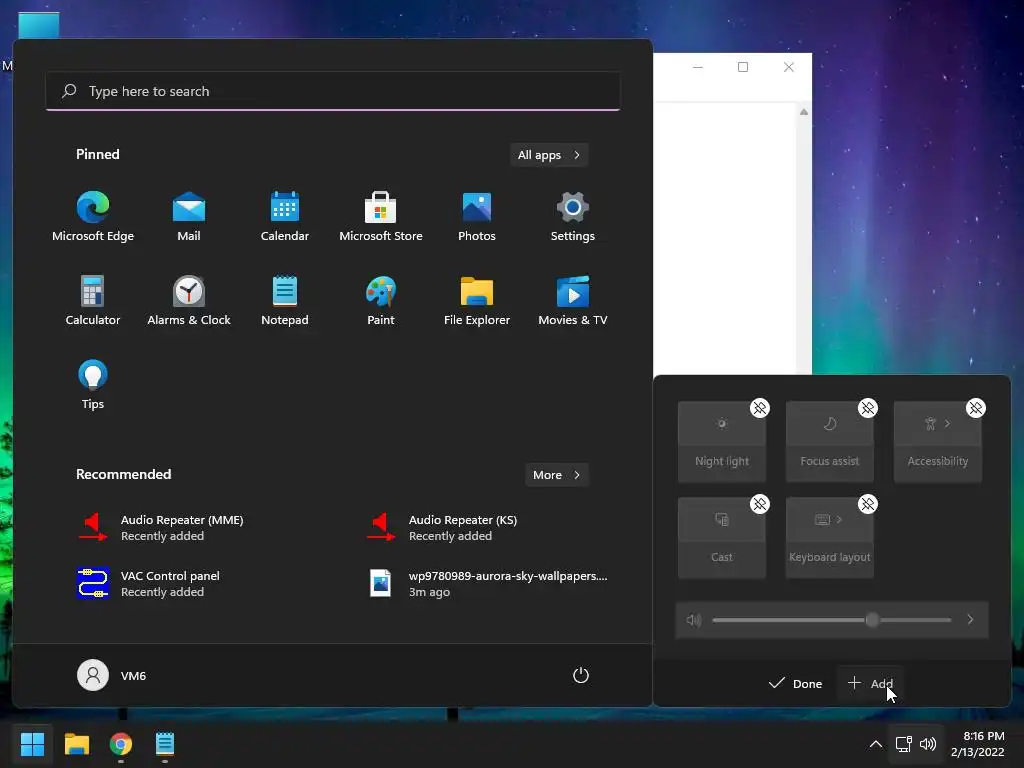Image resolution: width=1024 pixels, height=768 pixels.
Task: Expand the Accessibility tile chevron
Action: tap(948, 424)
